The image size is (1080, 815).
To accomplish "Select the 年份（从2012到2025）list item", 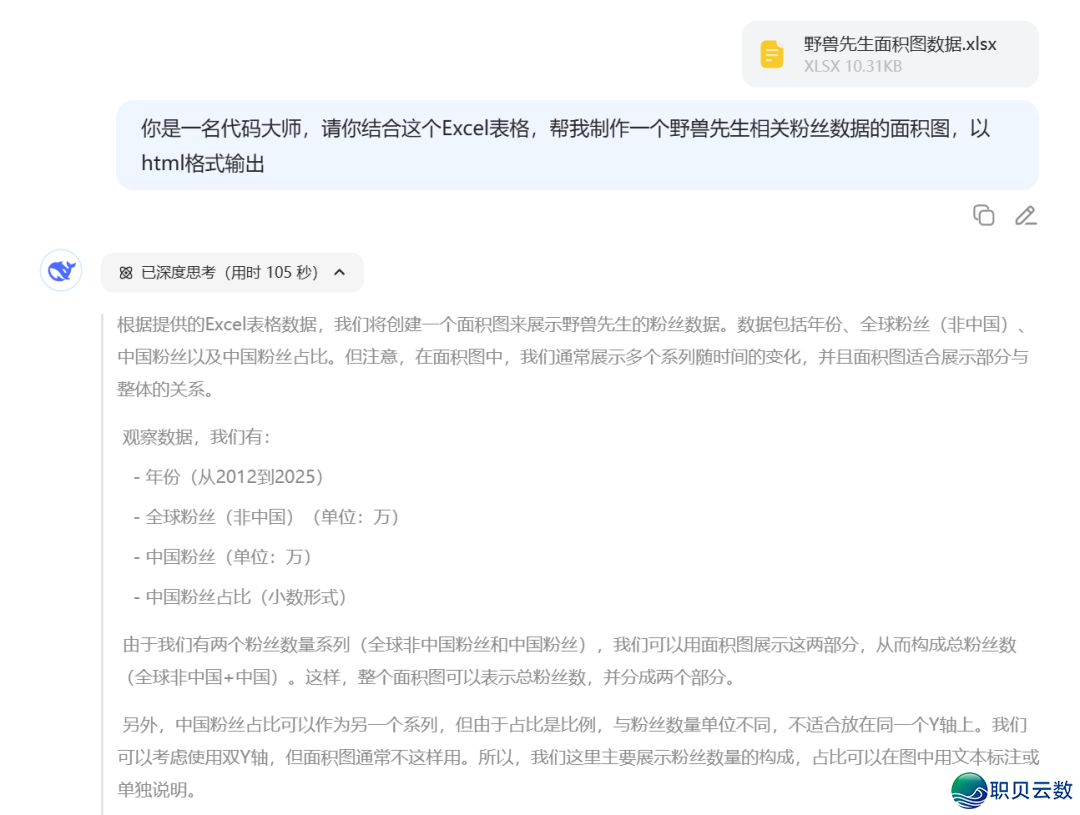I will pyautogui.click(x=235, y=477).
